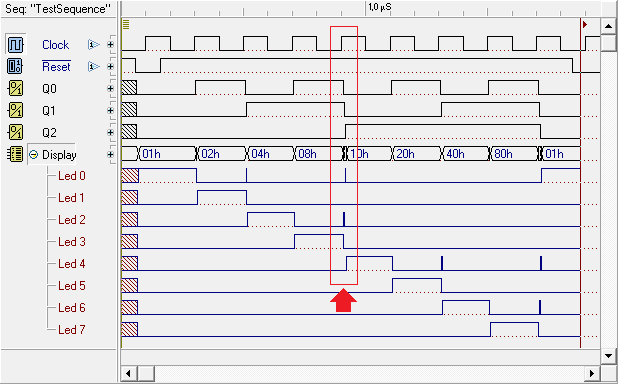Screen dimensions: 618x384
Task: Select the Led 7 signal label
Action: (x=72, y=330)
